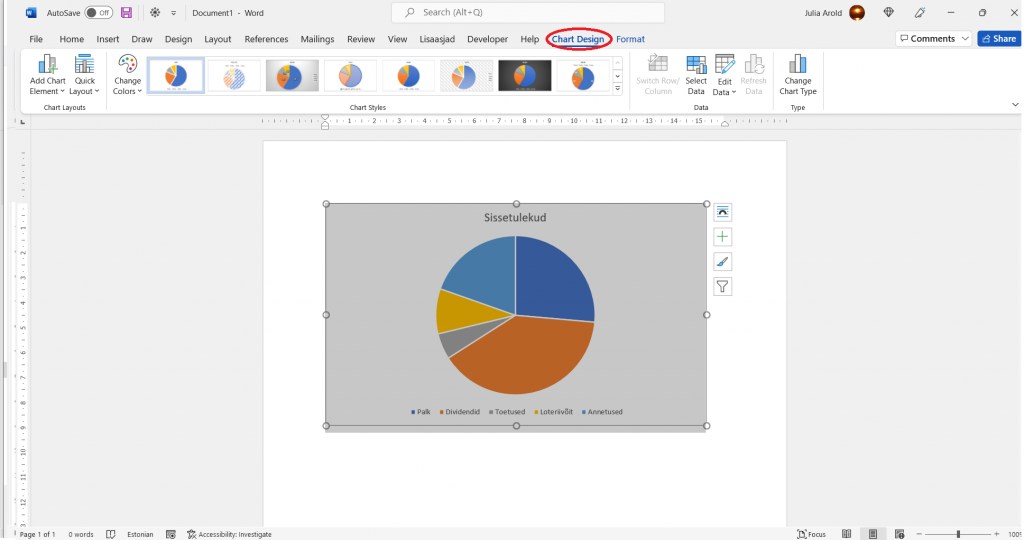
Task: Click the Loteriivõit legend entry
Action: (x=553, y=412)
